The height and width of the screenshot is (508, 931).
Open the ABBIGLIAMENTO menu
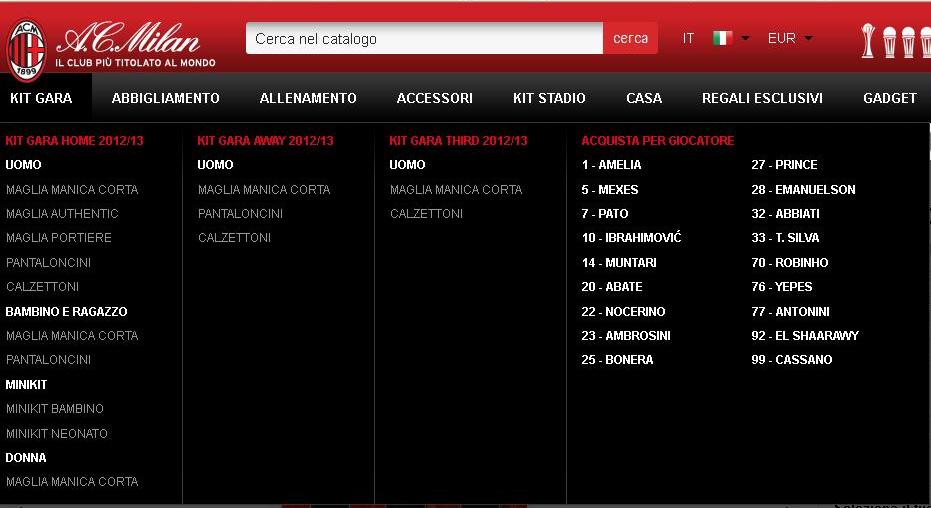[x=166, y=98]
